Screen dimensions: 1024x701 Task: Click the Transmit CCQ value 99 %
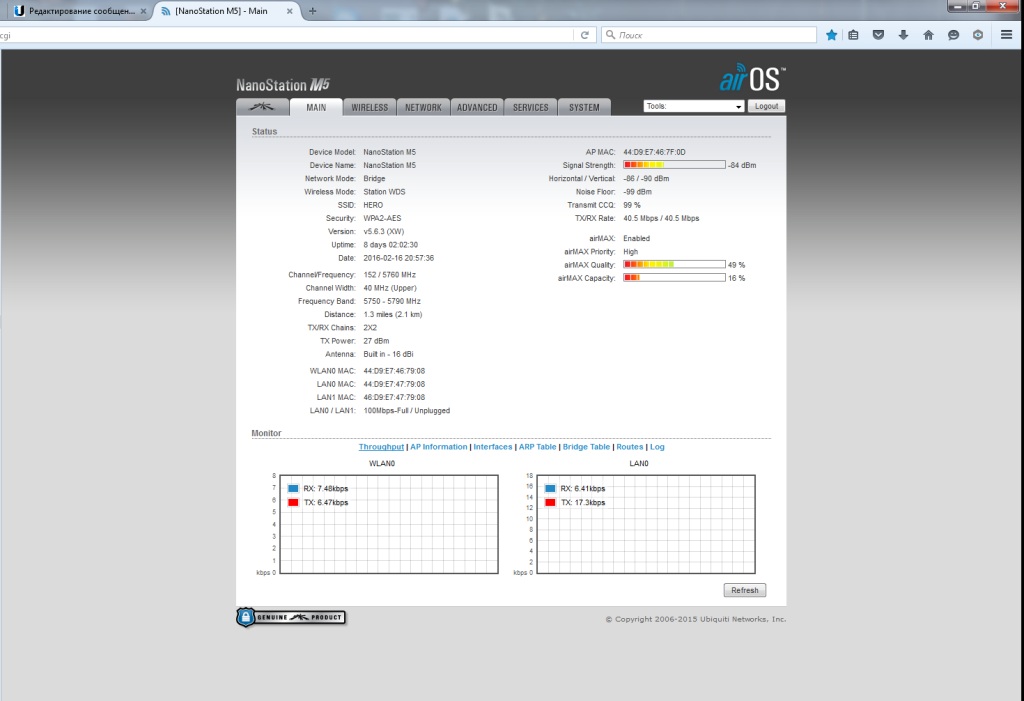point(632,205)
